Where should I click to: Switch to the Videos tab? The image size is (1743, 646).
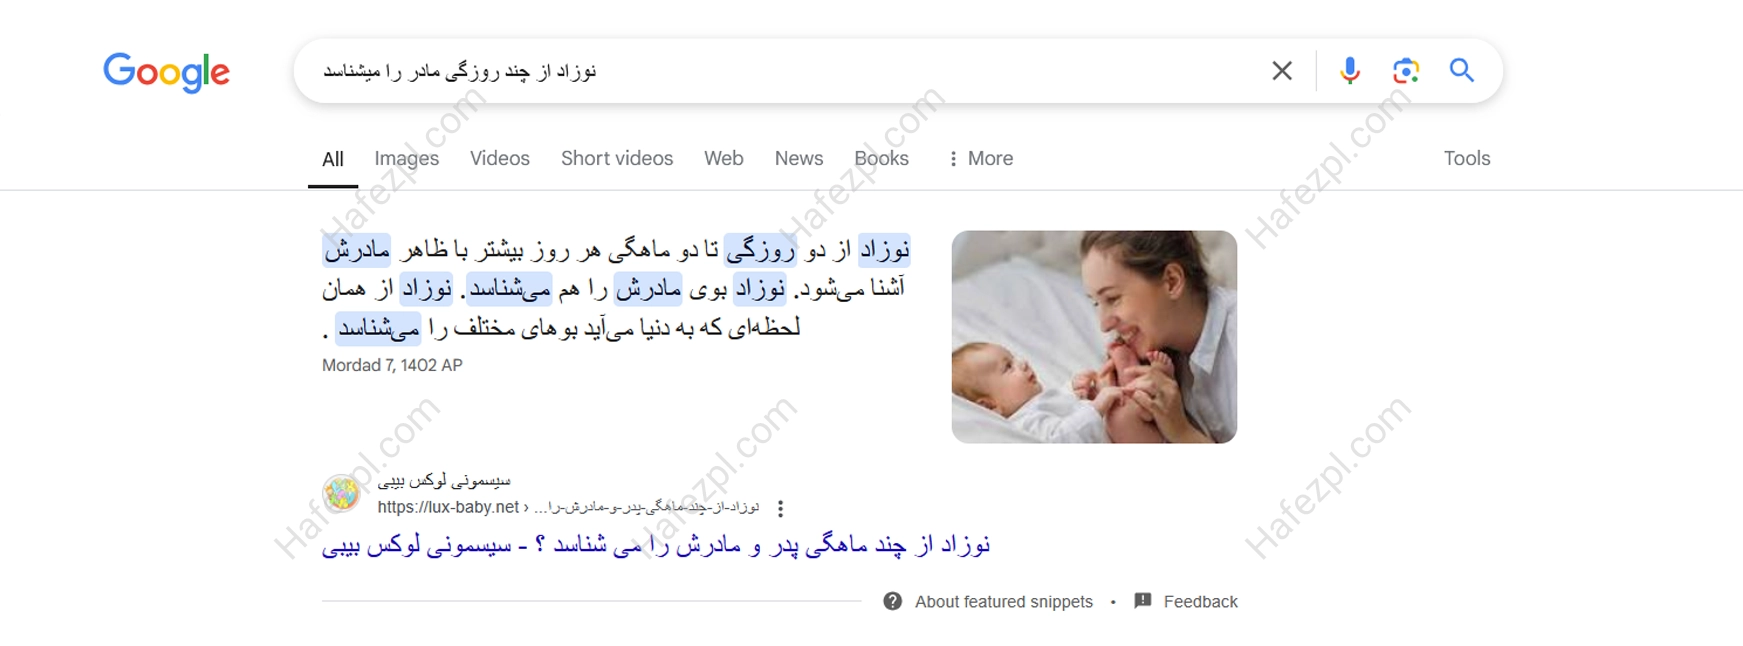(x=500, y=158)
